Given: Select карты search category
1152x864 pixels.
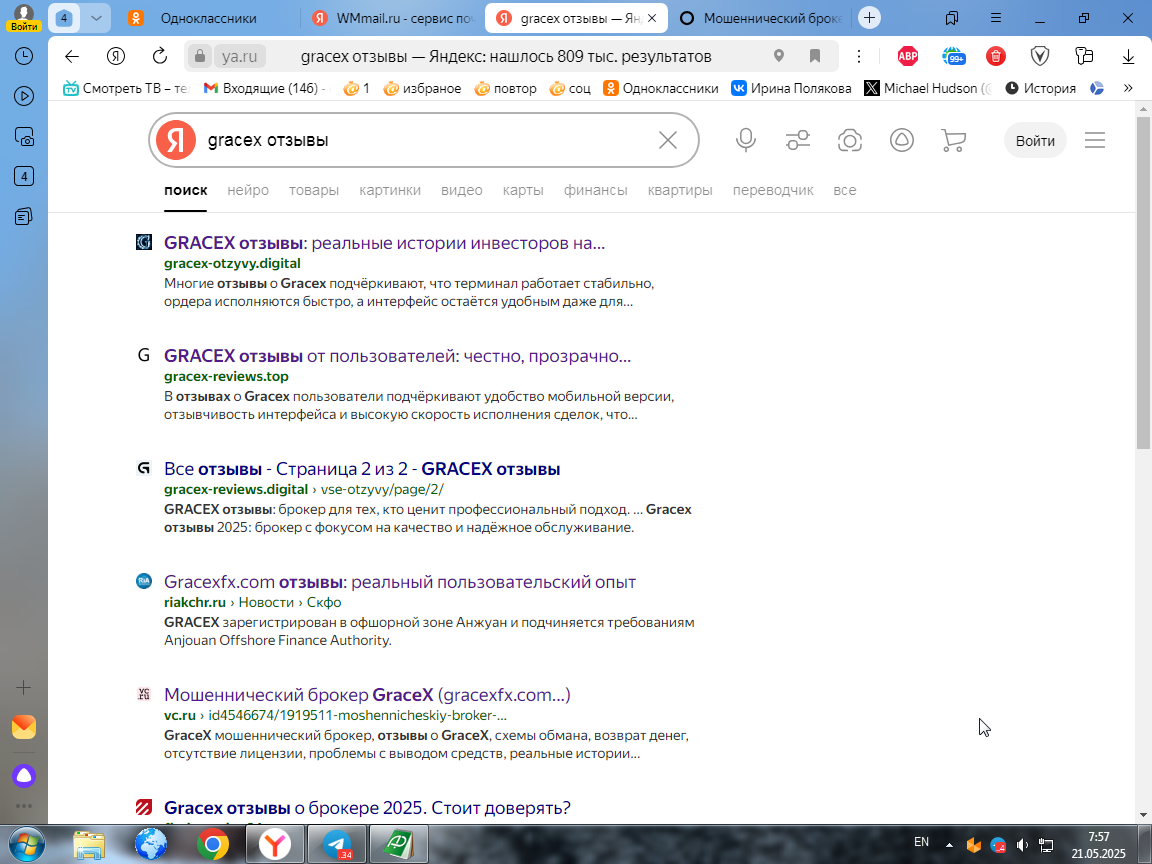Looking at the screenshot, I should click(x=523, y=190).
